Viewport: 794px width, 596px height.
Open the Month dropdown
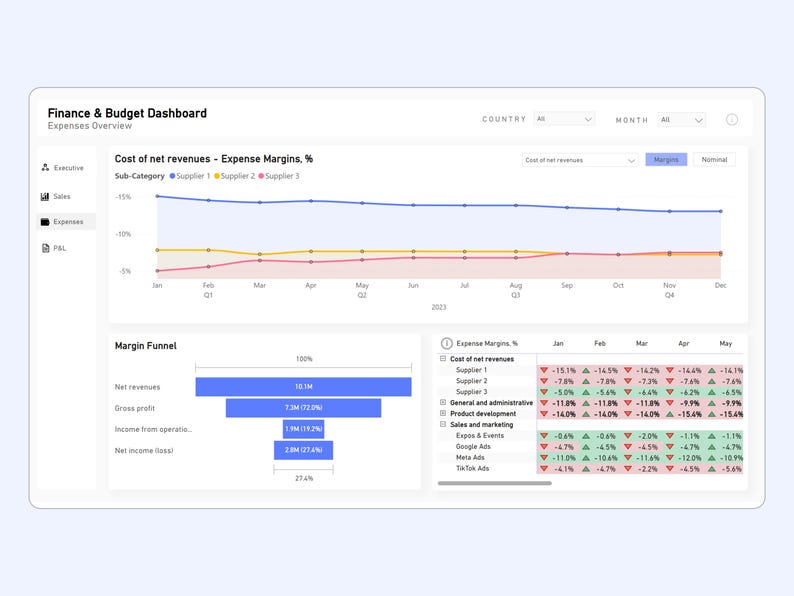(x=681, y=120)
